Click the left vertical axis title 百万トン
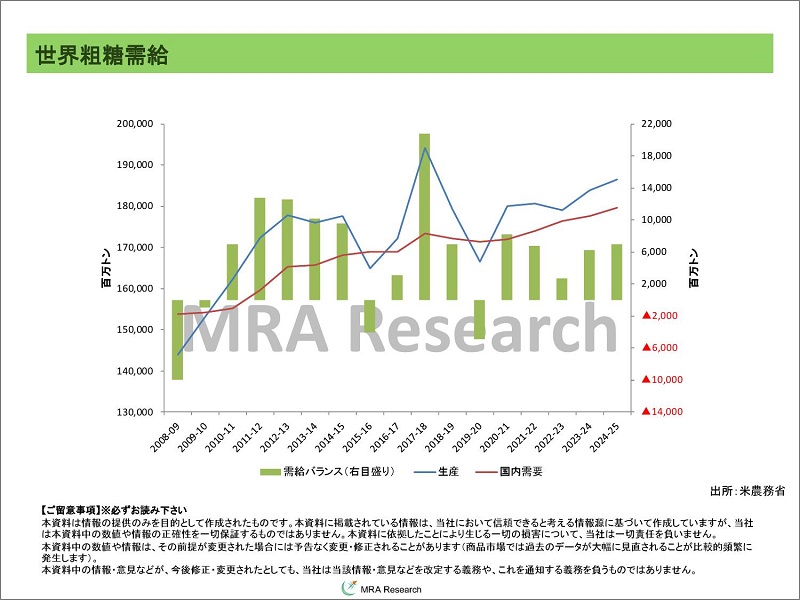The height and width of the screenshot is (600, 800). click(x=106, y=268)
